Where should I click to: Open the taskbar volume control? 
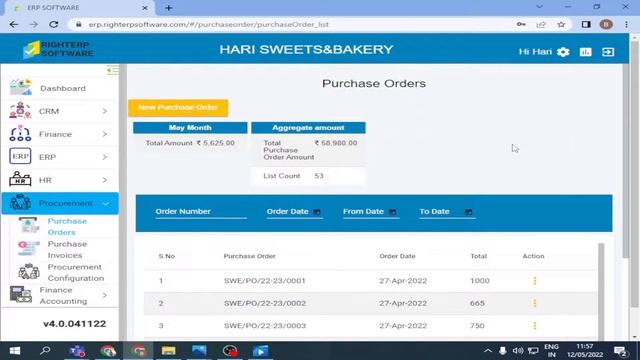point(518,351)
